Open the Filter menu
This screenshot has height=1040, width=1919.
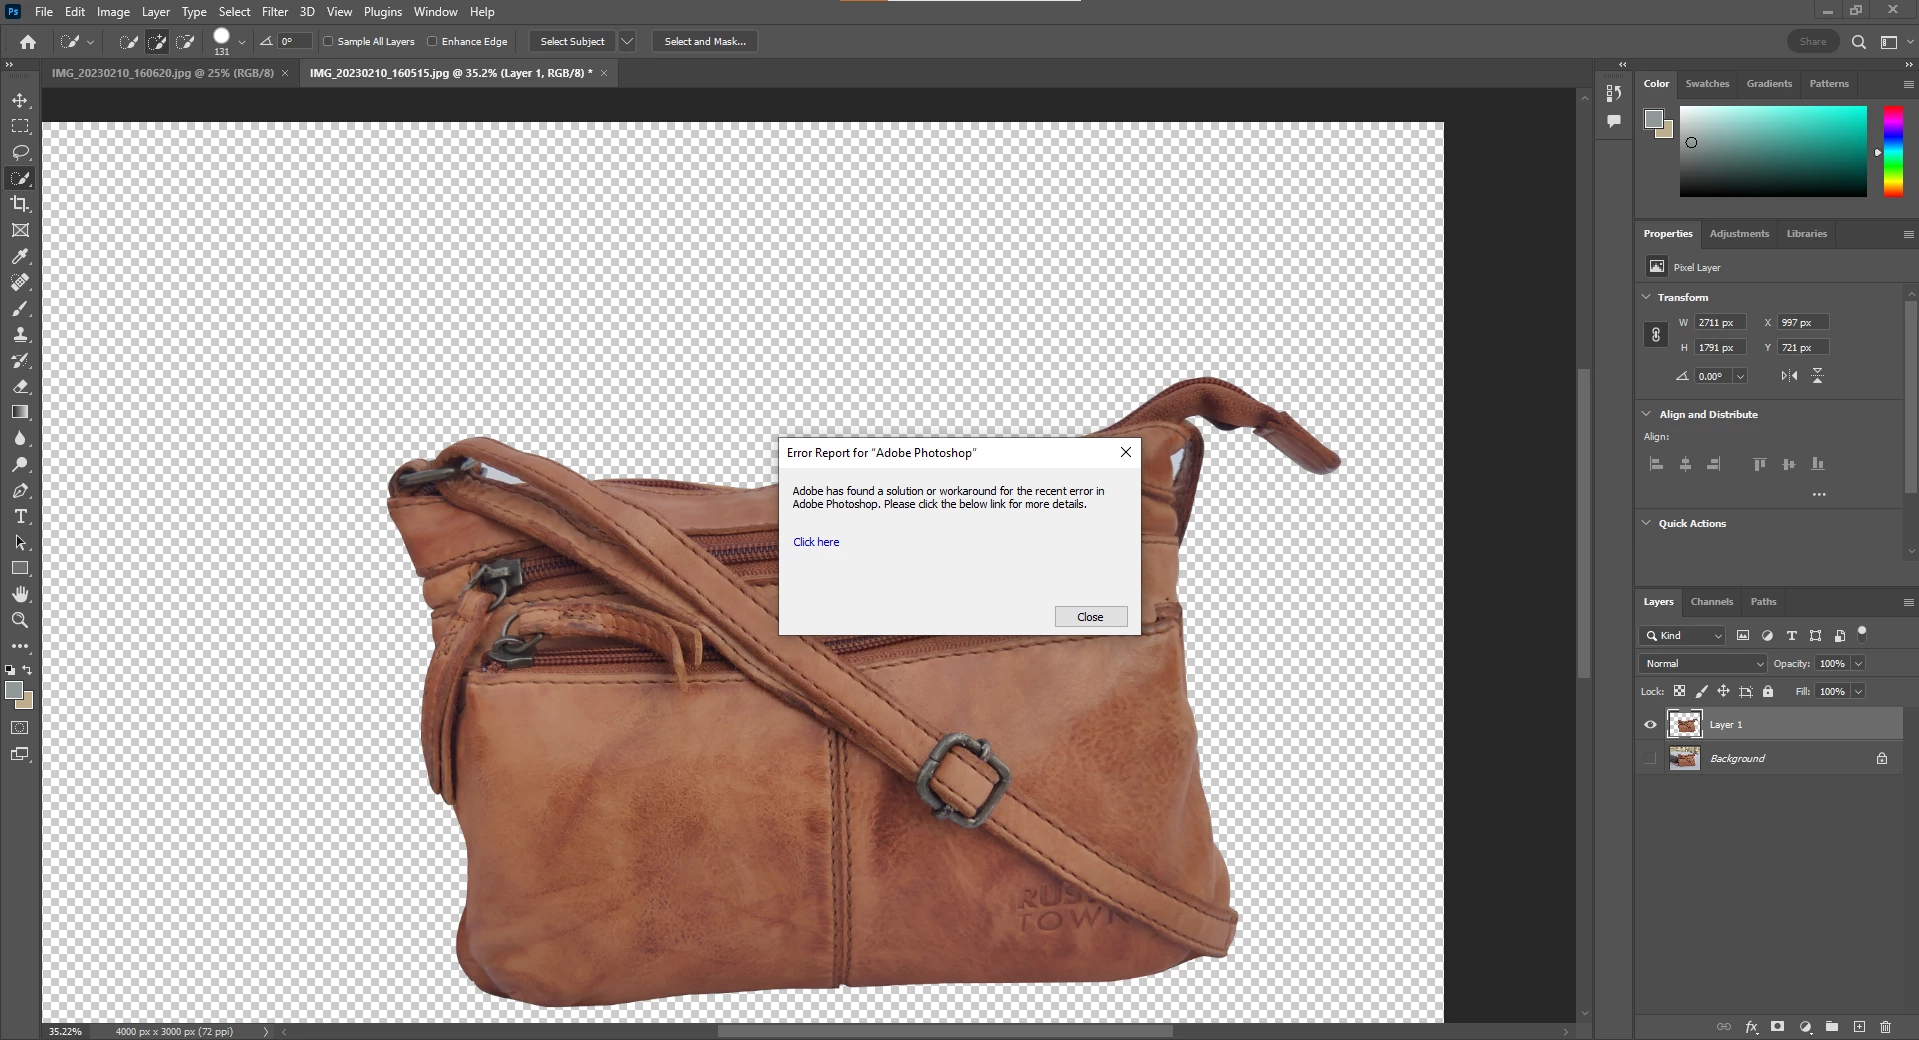[x=275, y=12]
